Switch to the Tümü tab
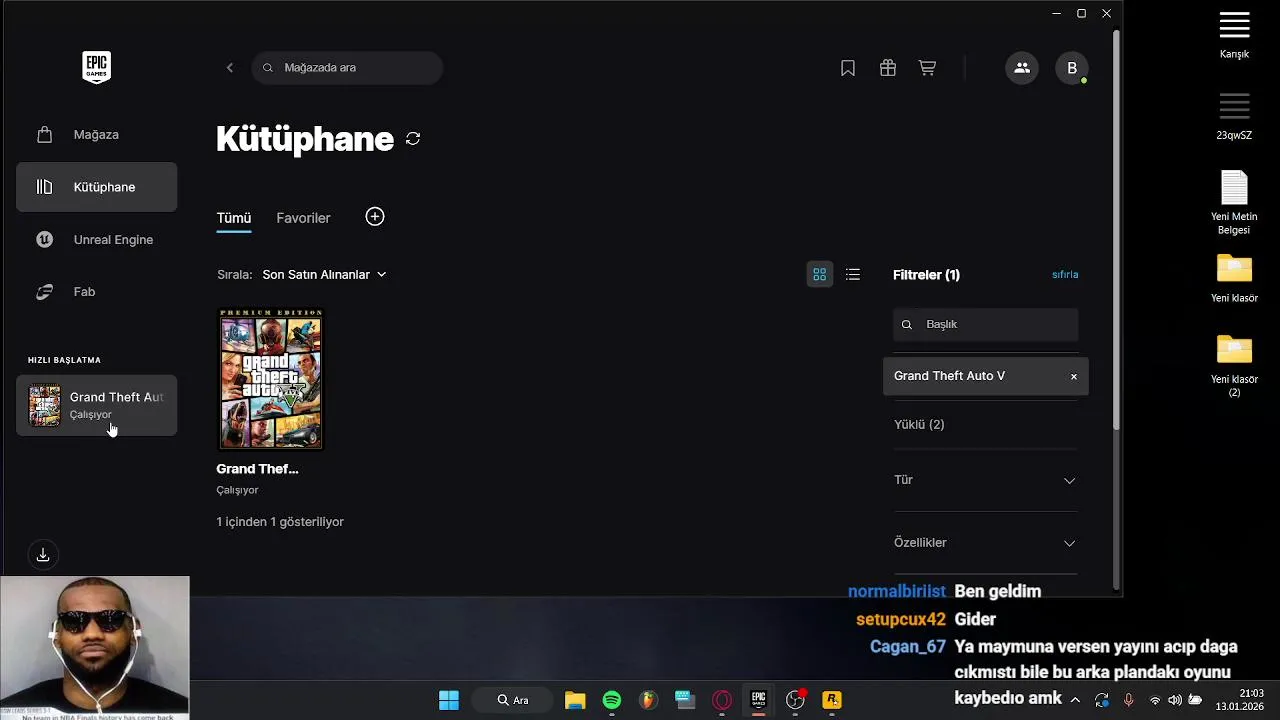 [x=234, y=218]
